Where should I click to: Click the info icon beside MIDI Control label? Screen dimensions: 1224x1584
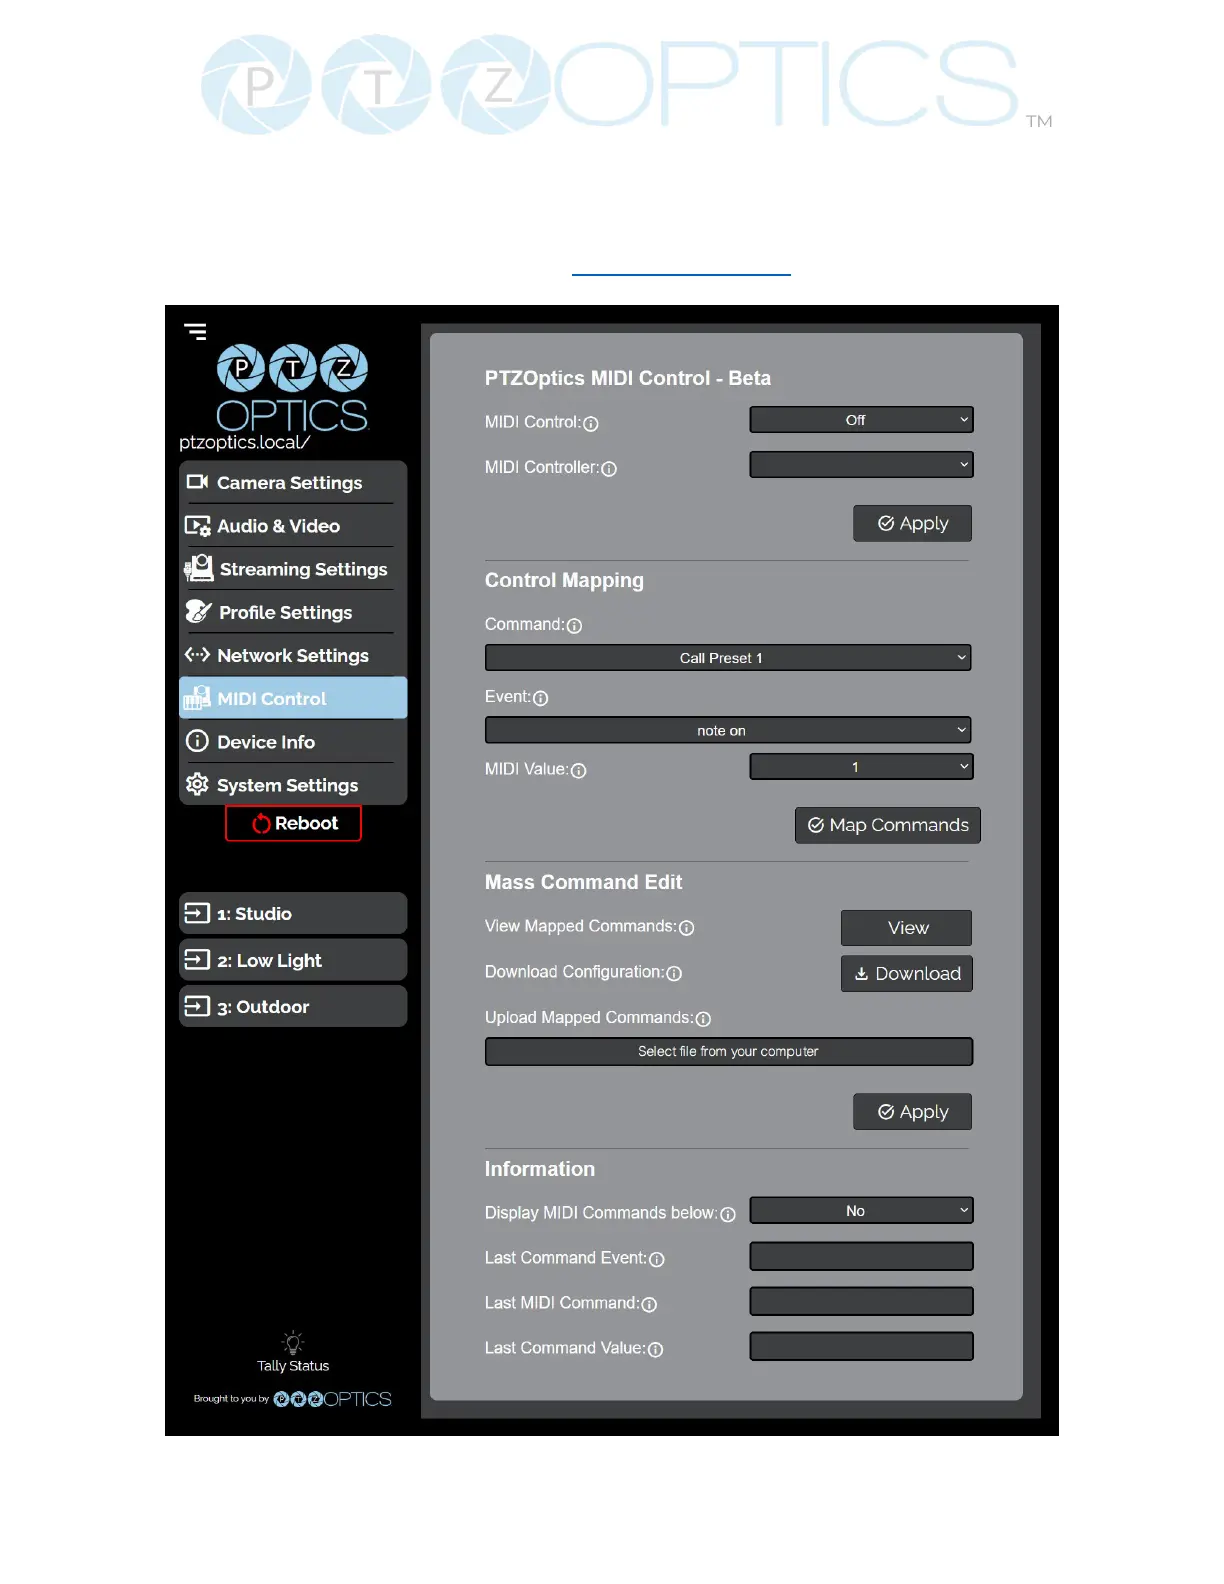pyautogui.click(x=591, y=424)
